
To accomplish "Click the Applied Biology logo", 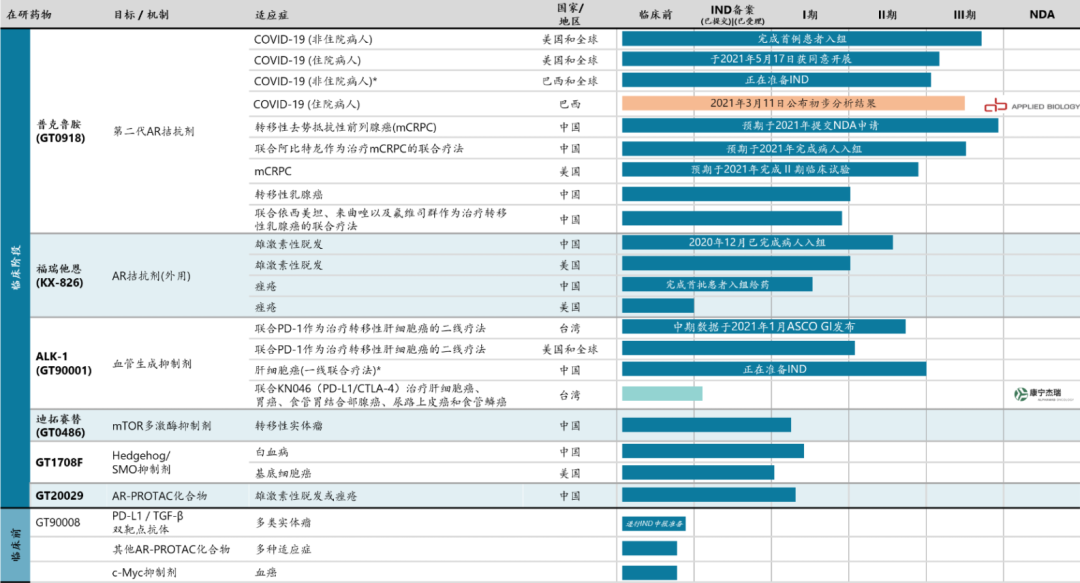I will [x=1032, y=105].
